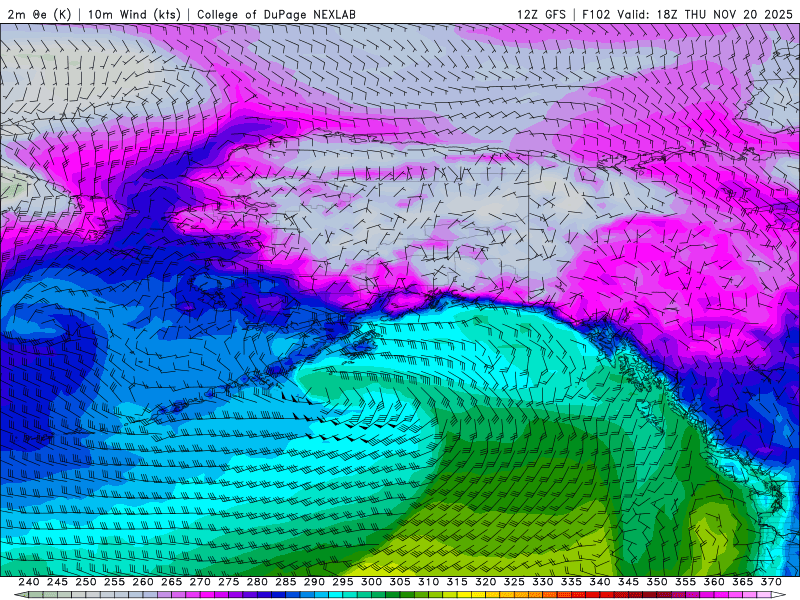This screenshot has height=600, width=800.
Task: Click the 365 value on the color scale
Action: coord(743,582)
